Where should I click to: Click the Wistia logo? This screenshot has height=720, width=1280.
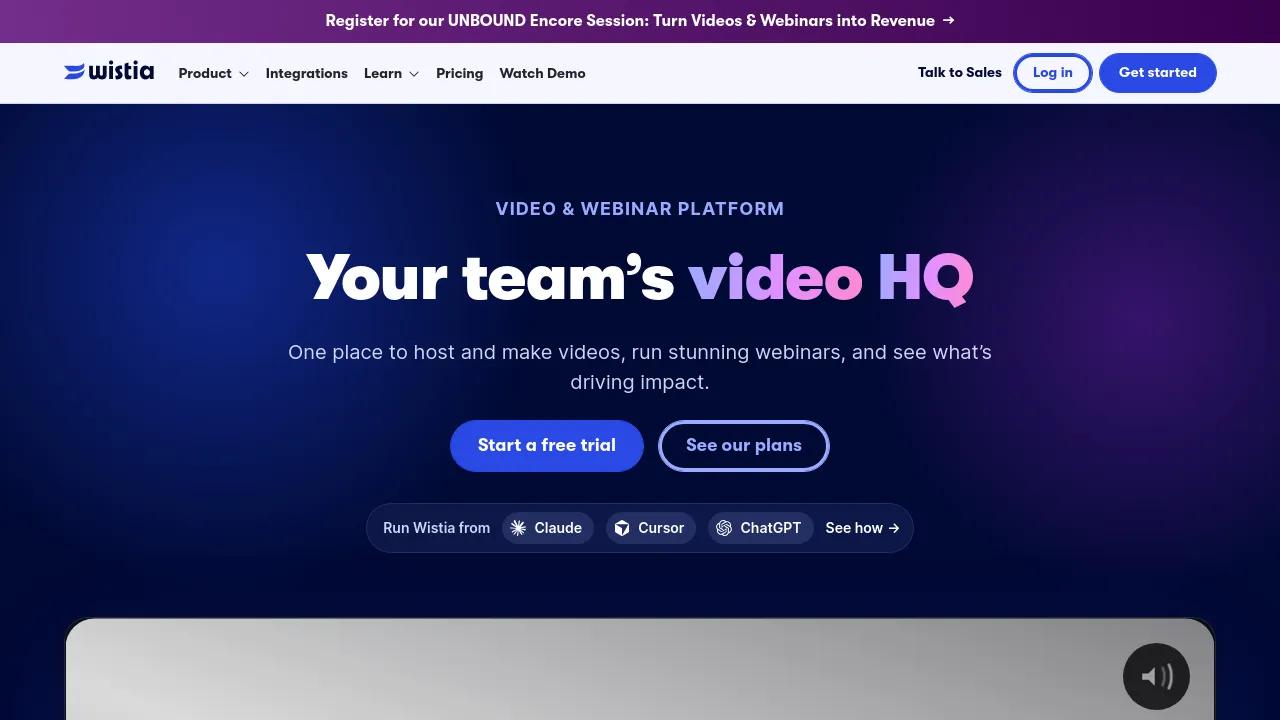pos(109,72)
